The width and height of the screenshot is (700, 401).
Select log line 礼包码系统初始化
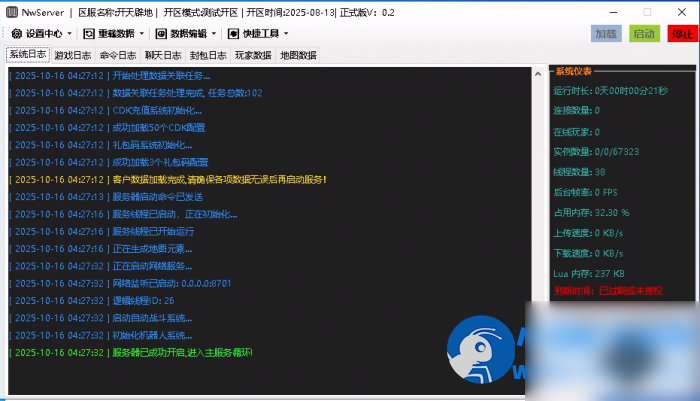coord(100,146)
